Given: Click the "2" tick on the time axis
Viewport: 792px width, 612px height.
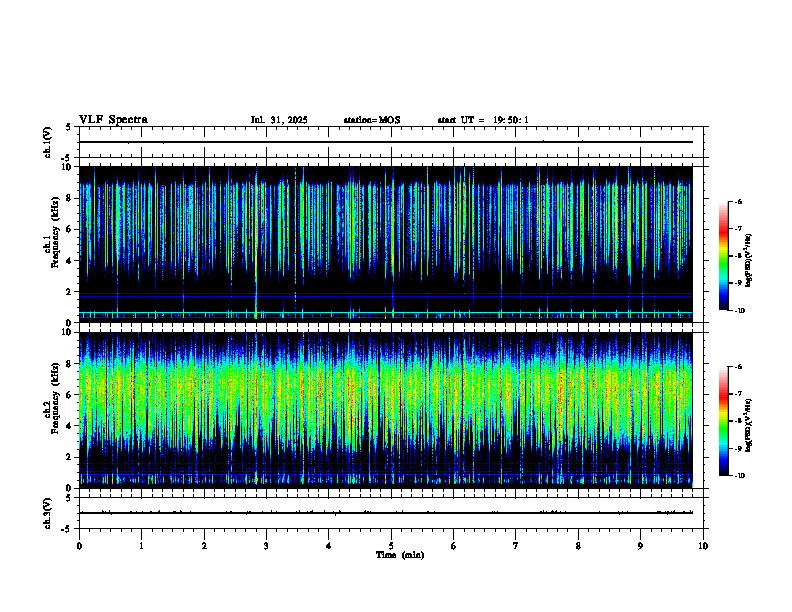Looking at the screenshot, I should [x=204, y=546].
